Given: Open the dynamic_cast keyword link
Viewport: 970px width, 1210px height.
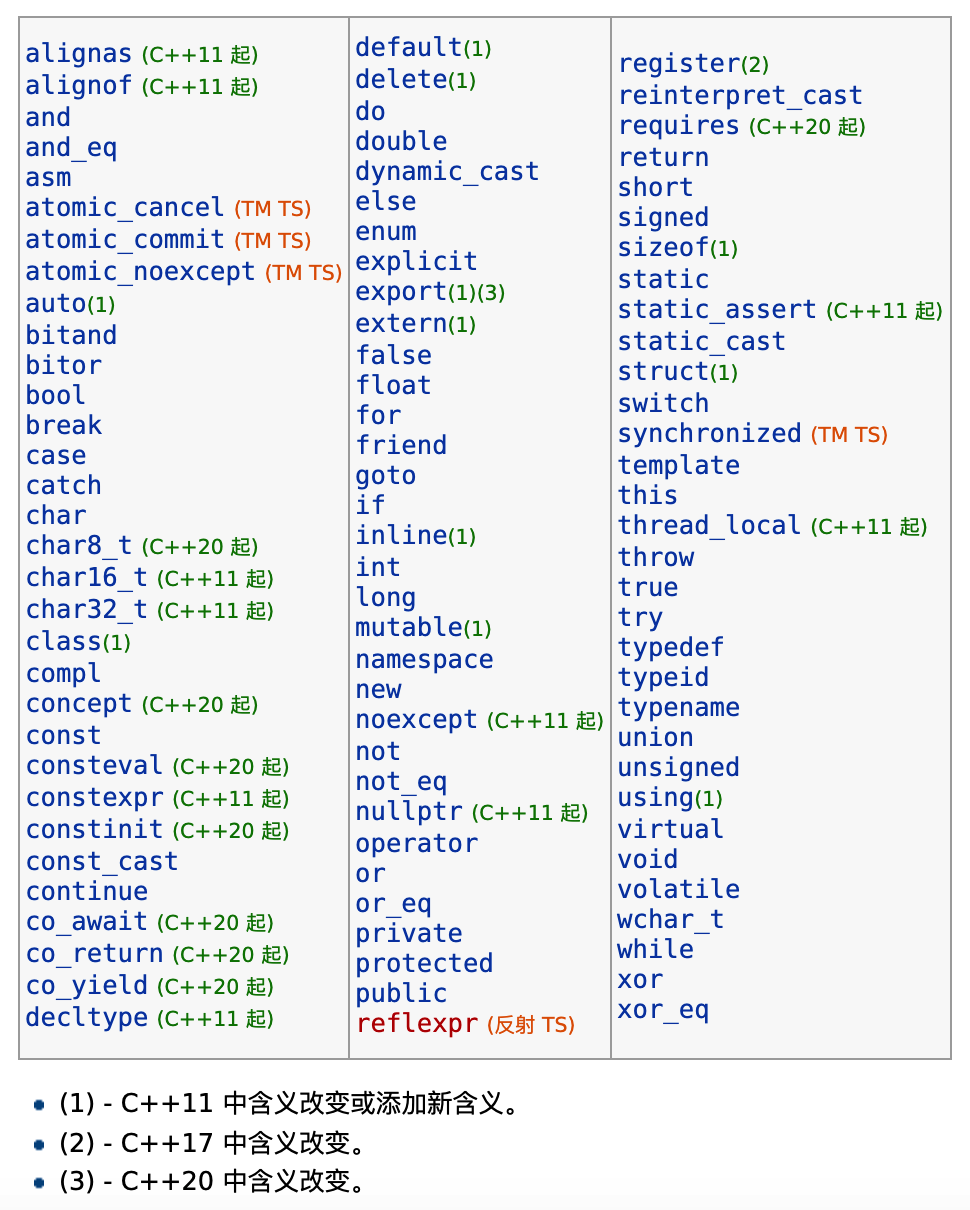Looking at the screenshot, I should click(x=447, y=171).
